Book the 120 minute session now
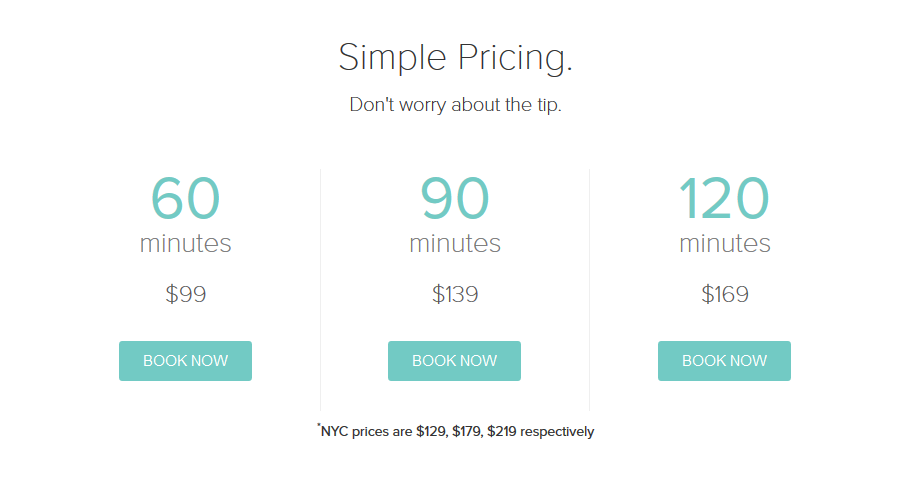 click(x=724, y=361)
